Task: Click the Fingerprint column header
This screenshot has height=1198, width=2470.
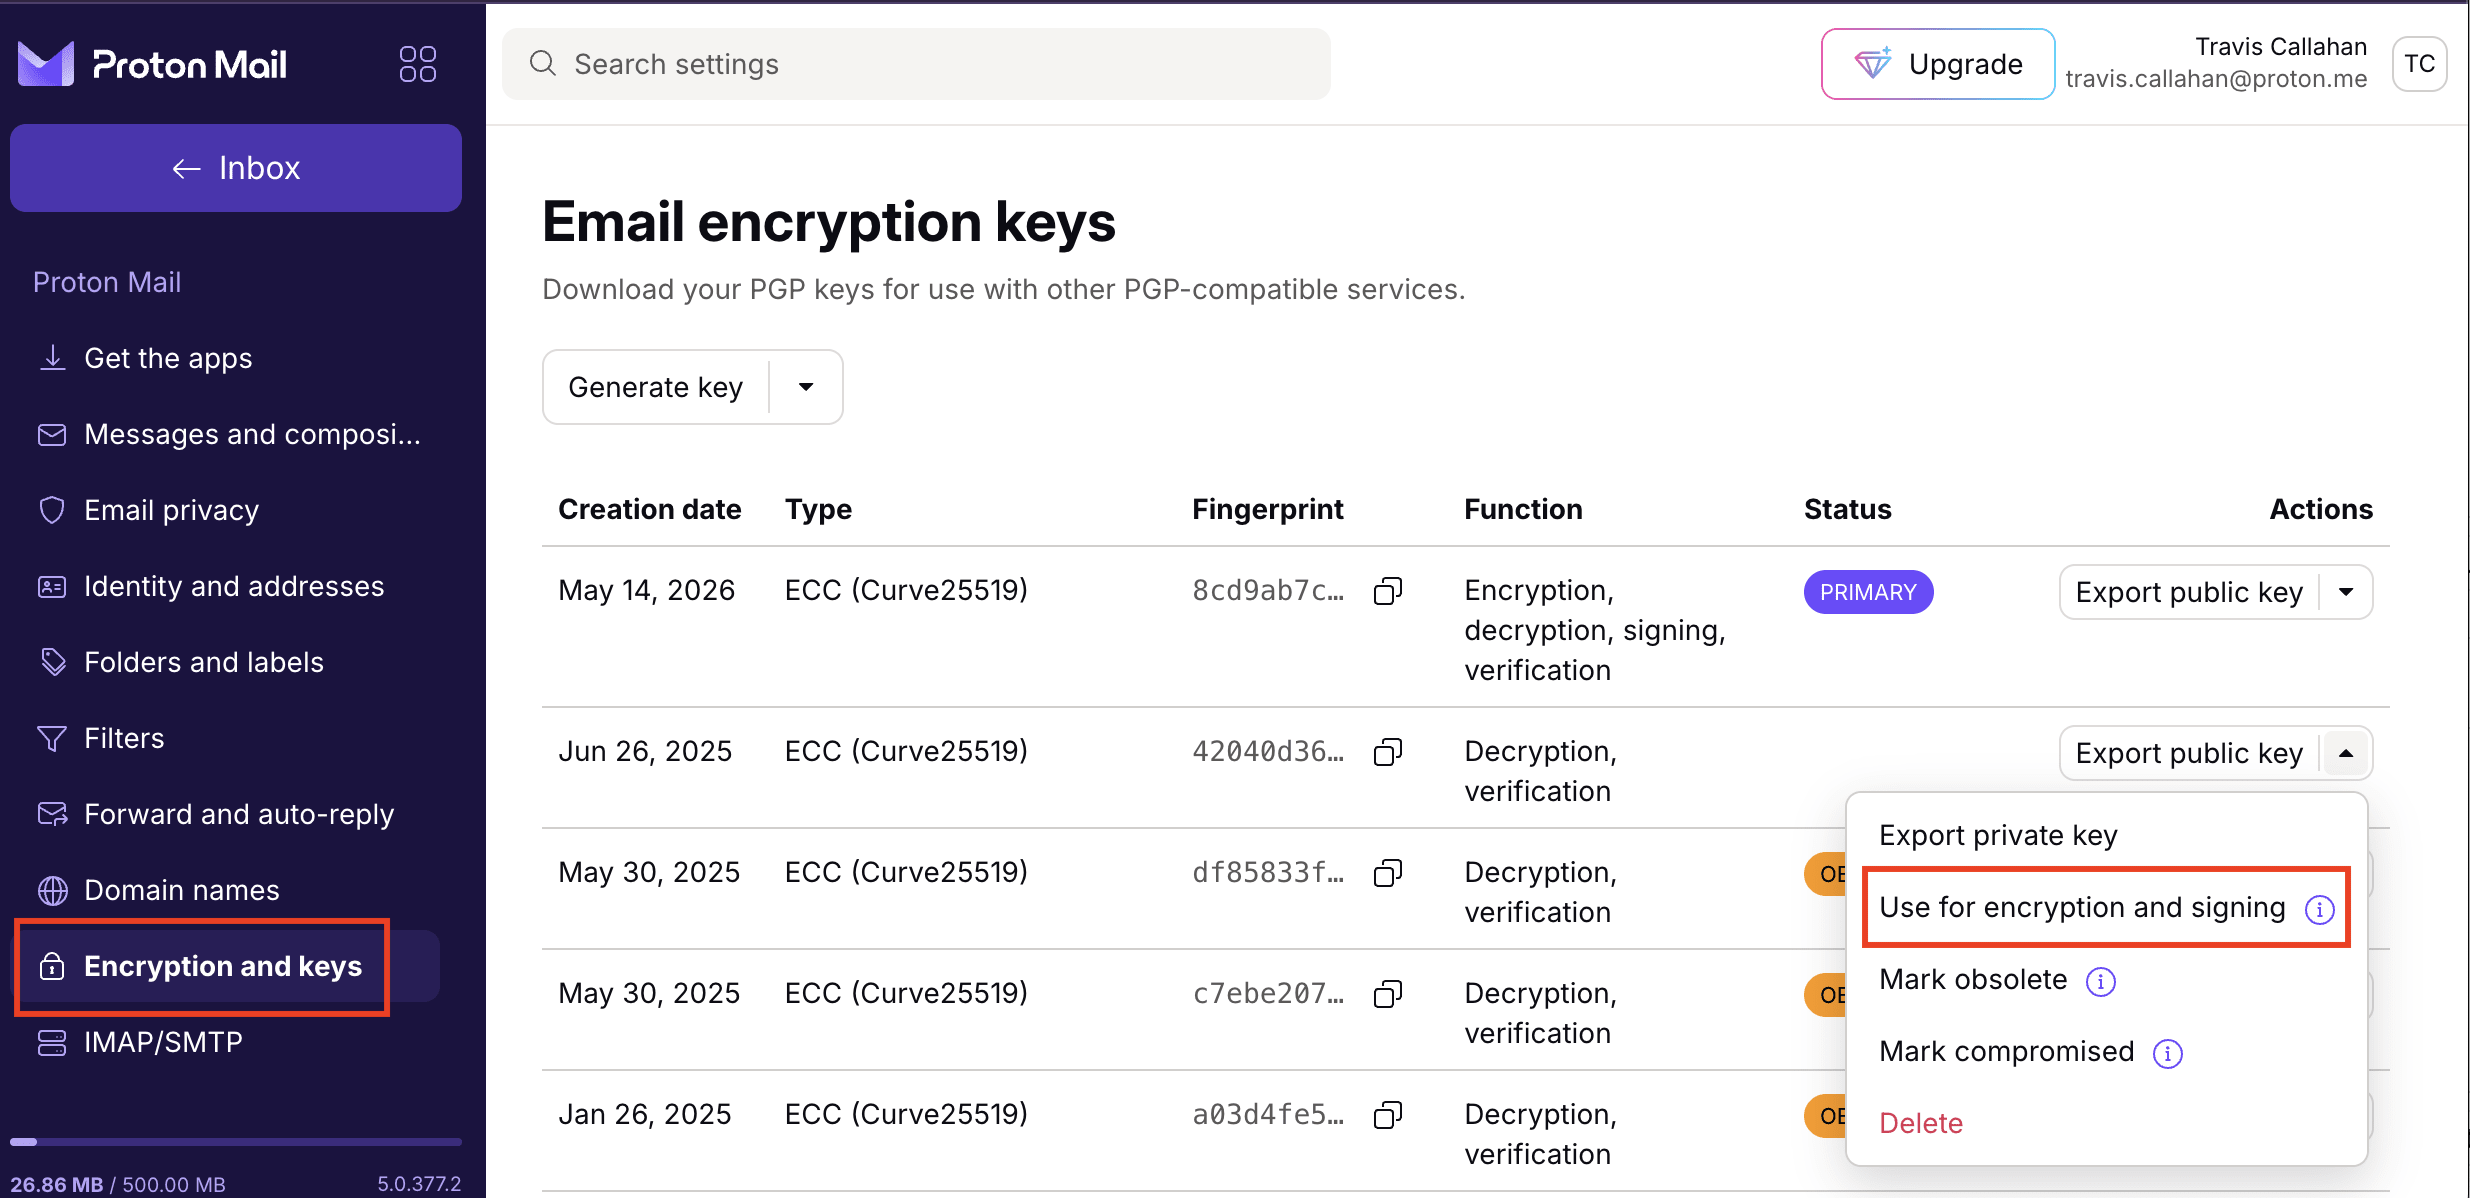Action: 1267,509
